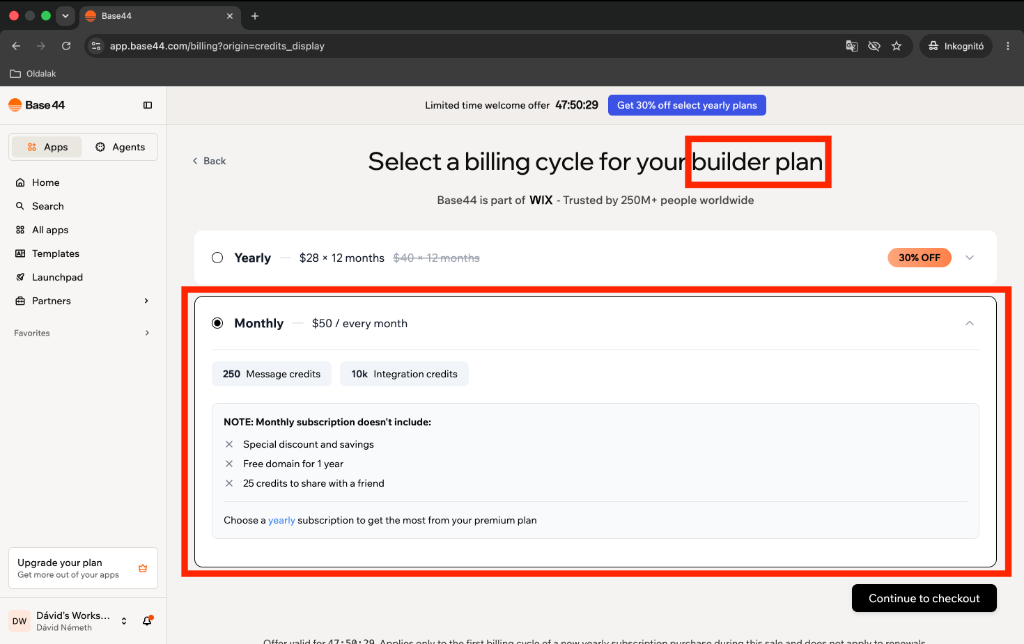Open the tab search dropdown

click(65, 16)
